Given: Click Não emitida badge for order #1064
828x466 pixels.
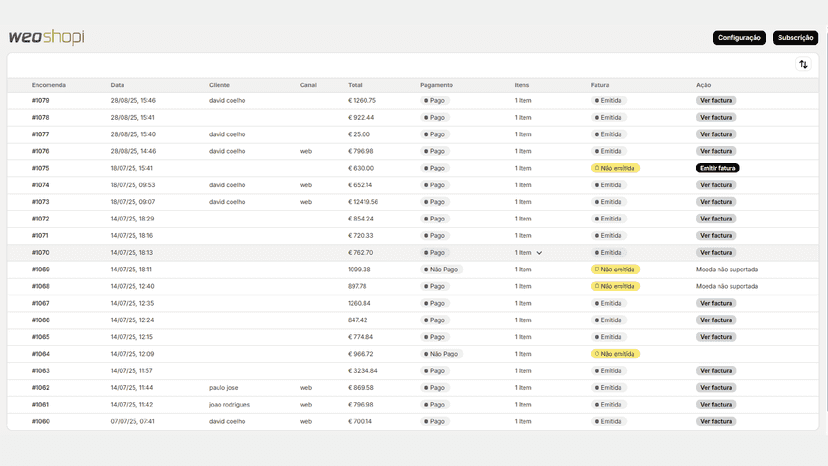Looking at the screenshot, I should pyautogui.click(x=615, y=354).
